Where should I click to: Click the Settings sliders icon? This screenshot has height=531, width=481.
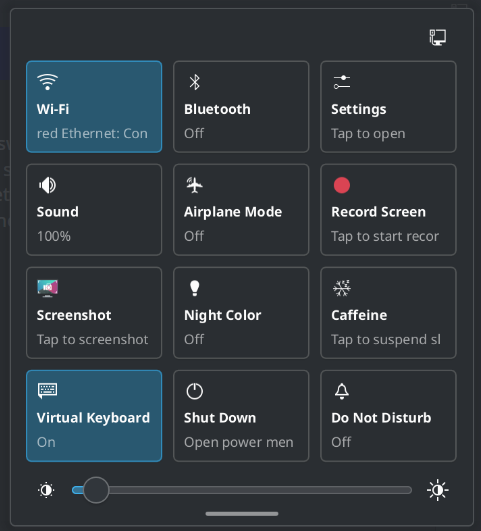click(342, 82)
